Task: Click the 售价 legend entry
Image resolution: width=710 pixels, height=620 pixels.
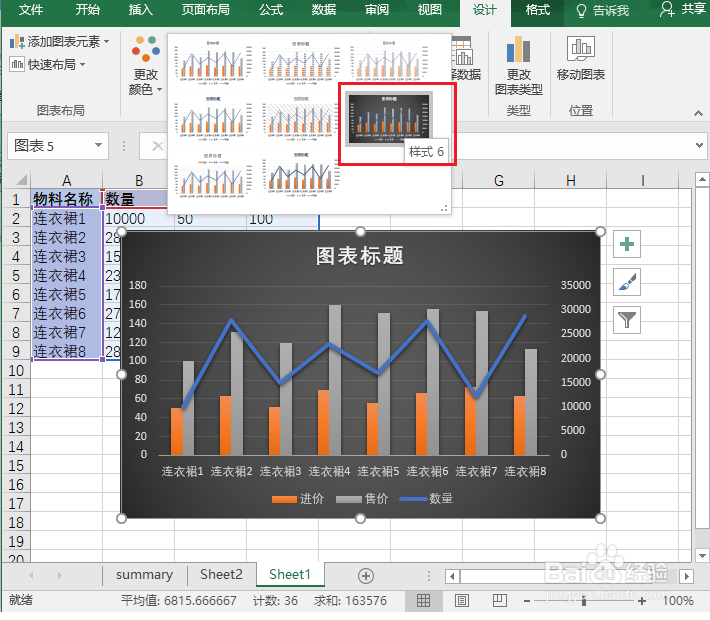Action: (362, 499)
